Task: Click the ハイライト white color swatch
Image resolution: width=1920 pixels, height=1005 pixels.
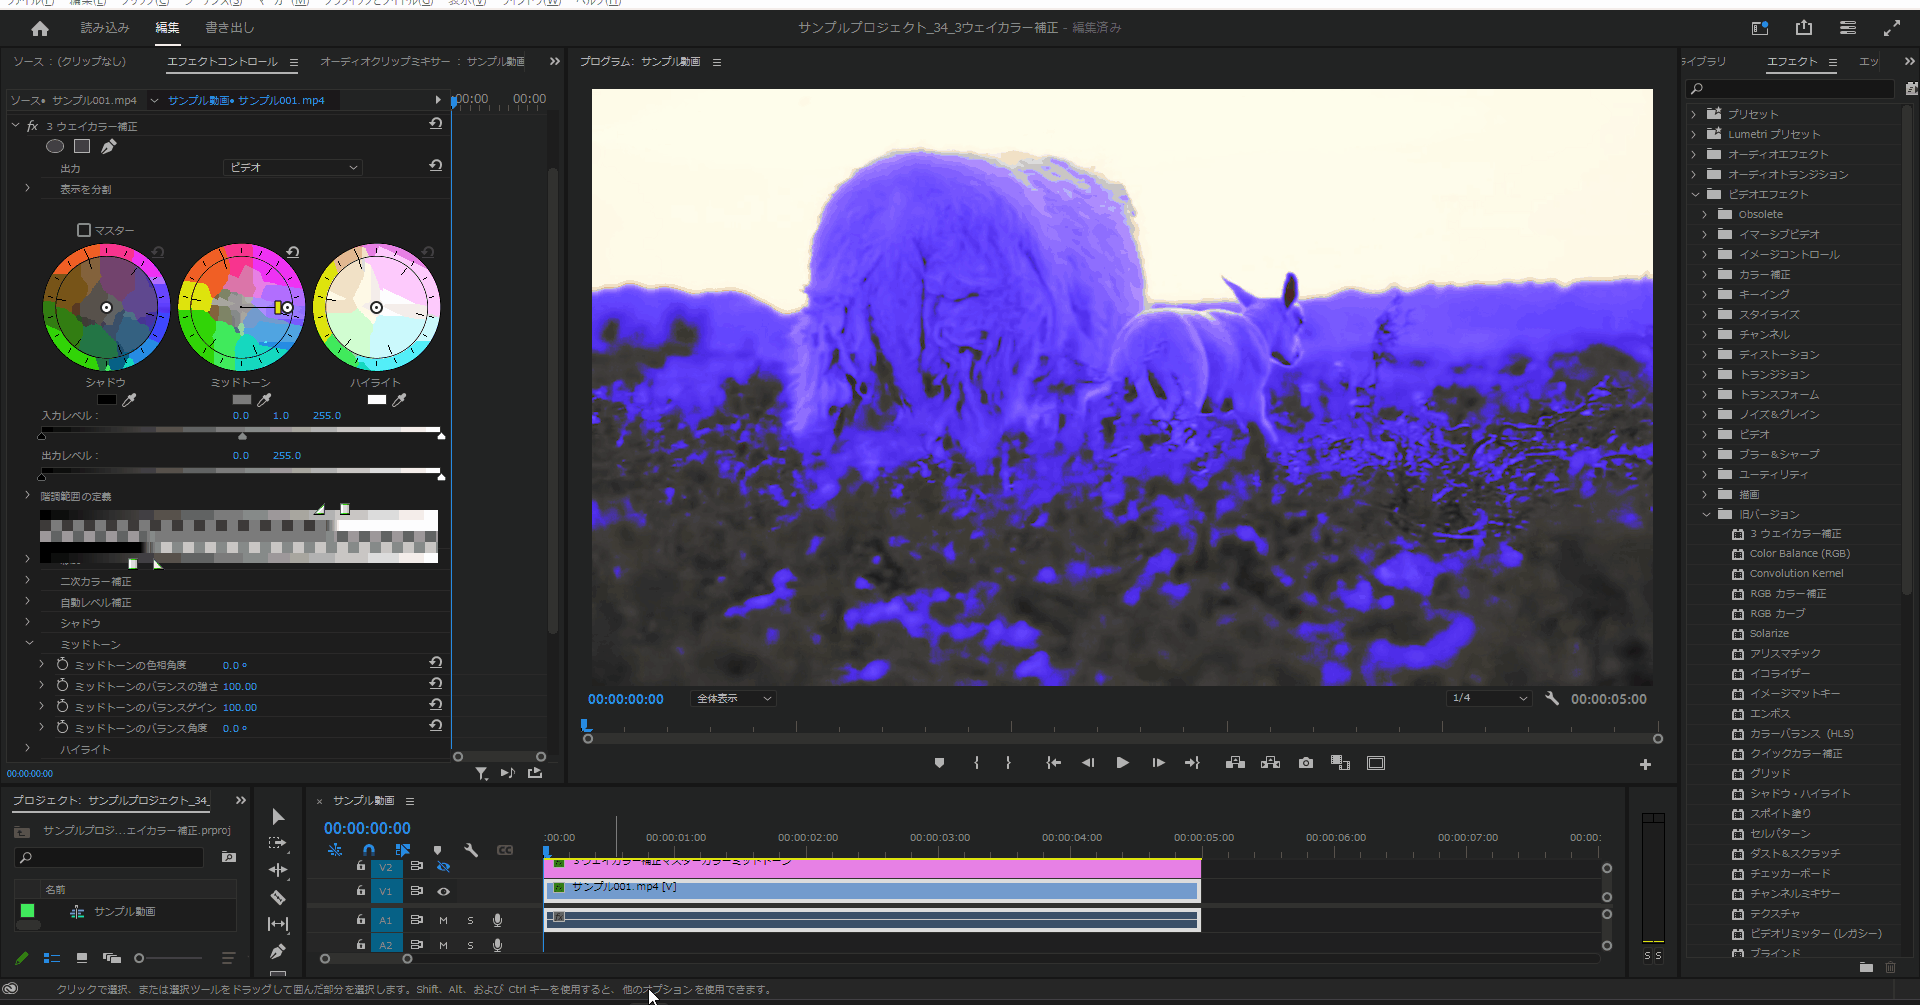Action: tap(377, 400)
